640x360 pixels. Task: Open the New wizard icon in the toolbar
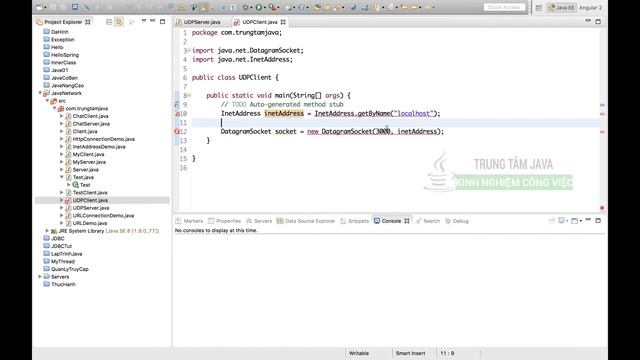40,7
